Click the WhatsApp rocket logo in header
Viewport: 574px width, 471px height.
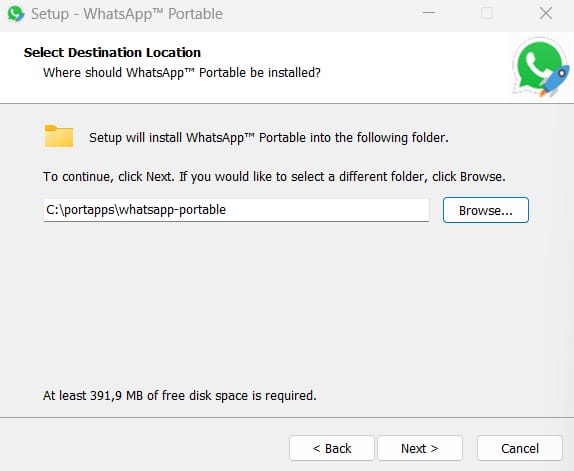541,68
